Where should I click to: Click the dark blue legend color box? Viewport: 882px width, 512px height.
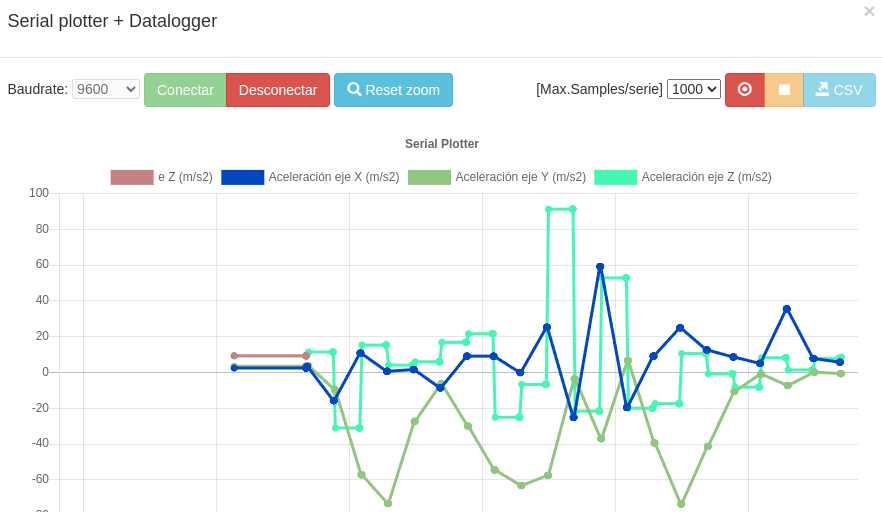click(242, 177)
